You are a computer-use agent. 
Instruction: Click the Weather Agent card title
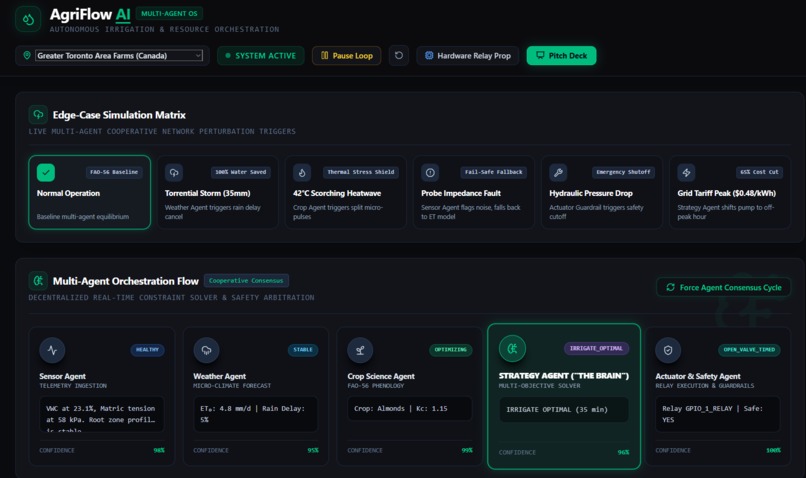219,376
